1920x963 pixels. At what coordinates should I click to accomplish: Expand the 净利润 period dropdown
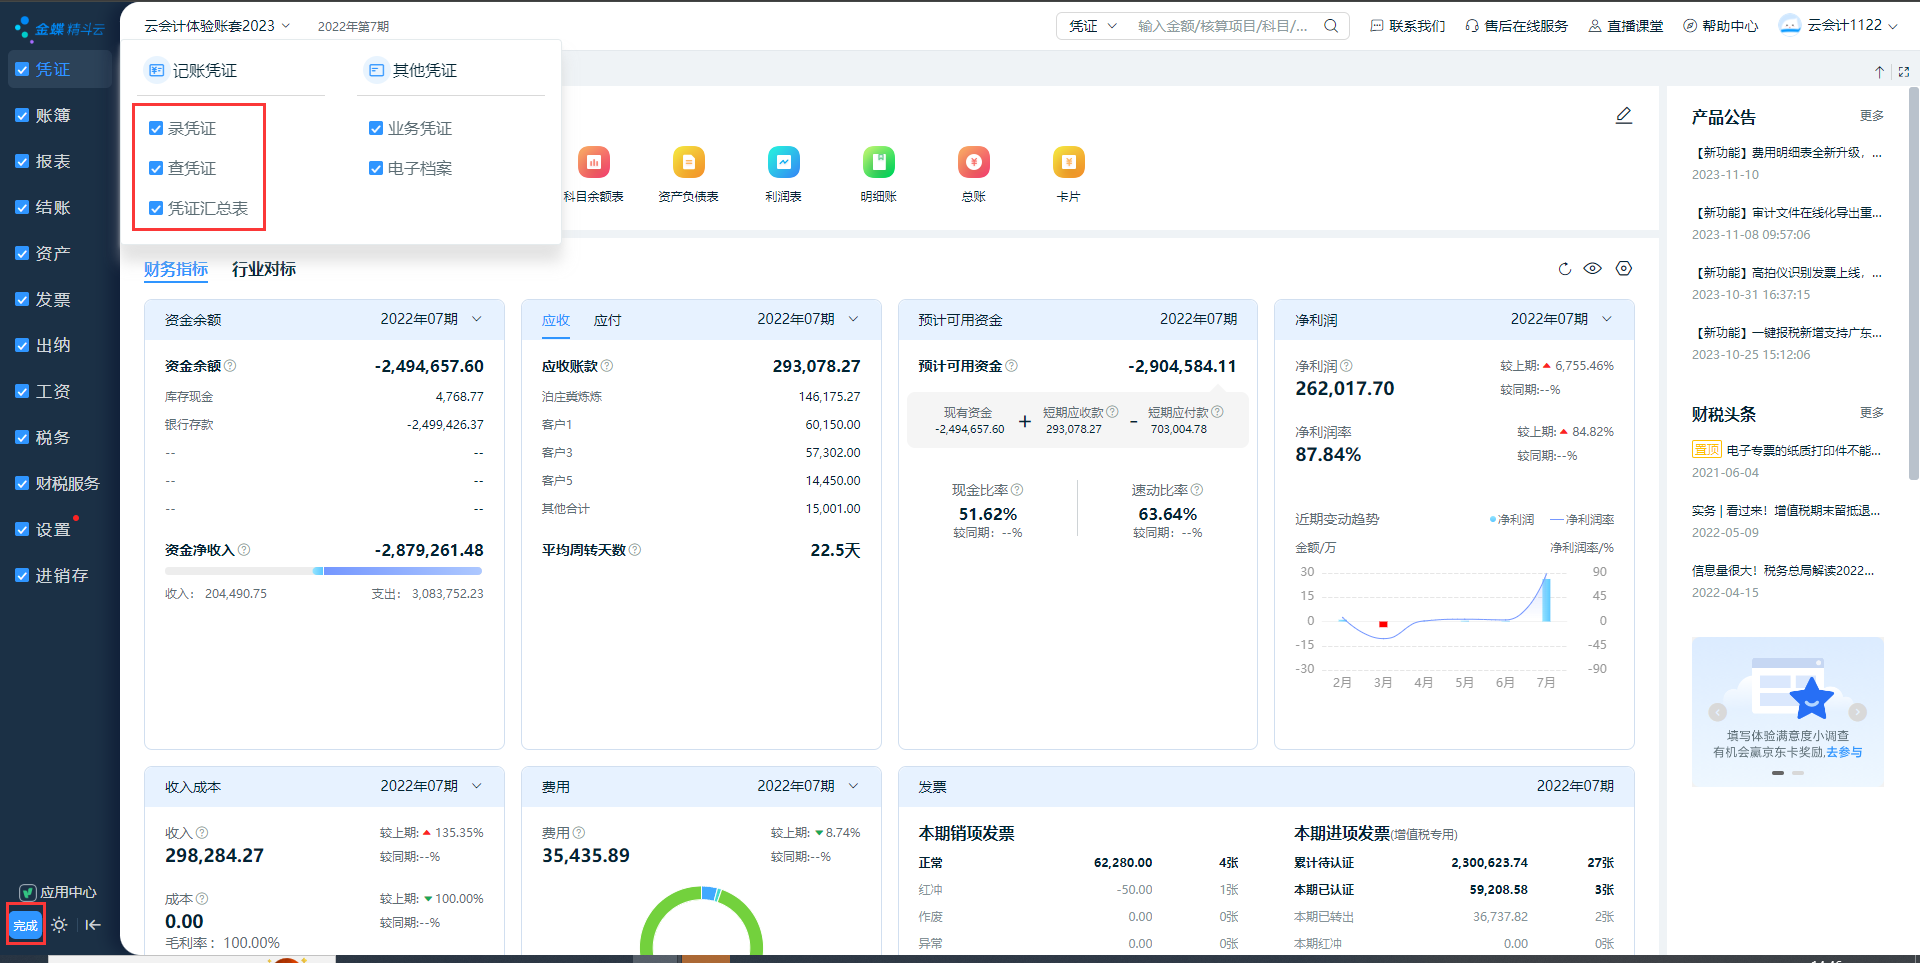coord(1607,319)
